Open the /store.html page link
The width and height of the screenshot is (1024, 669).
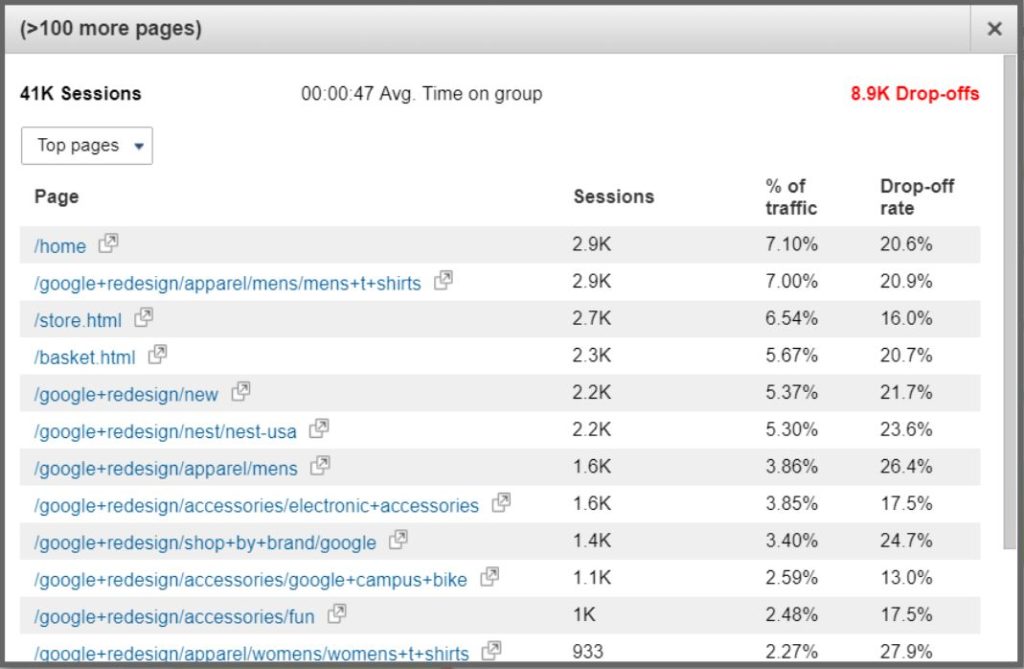click(79, 319)
